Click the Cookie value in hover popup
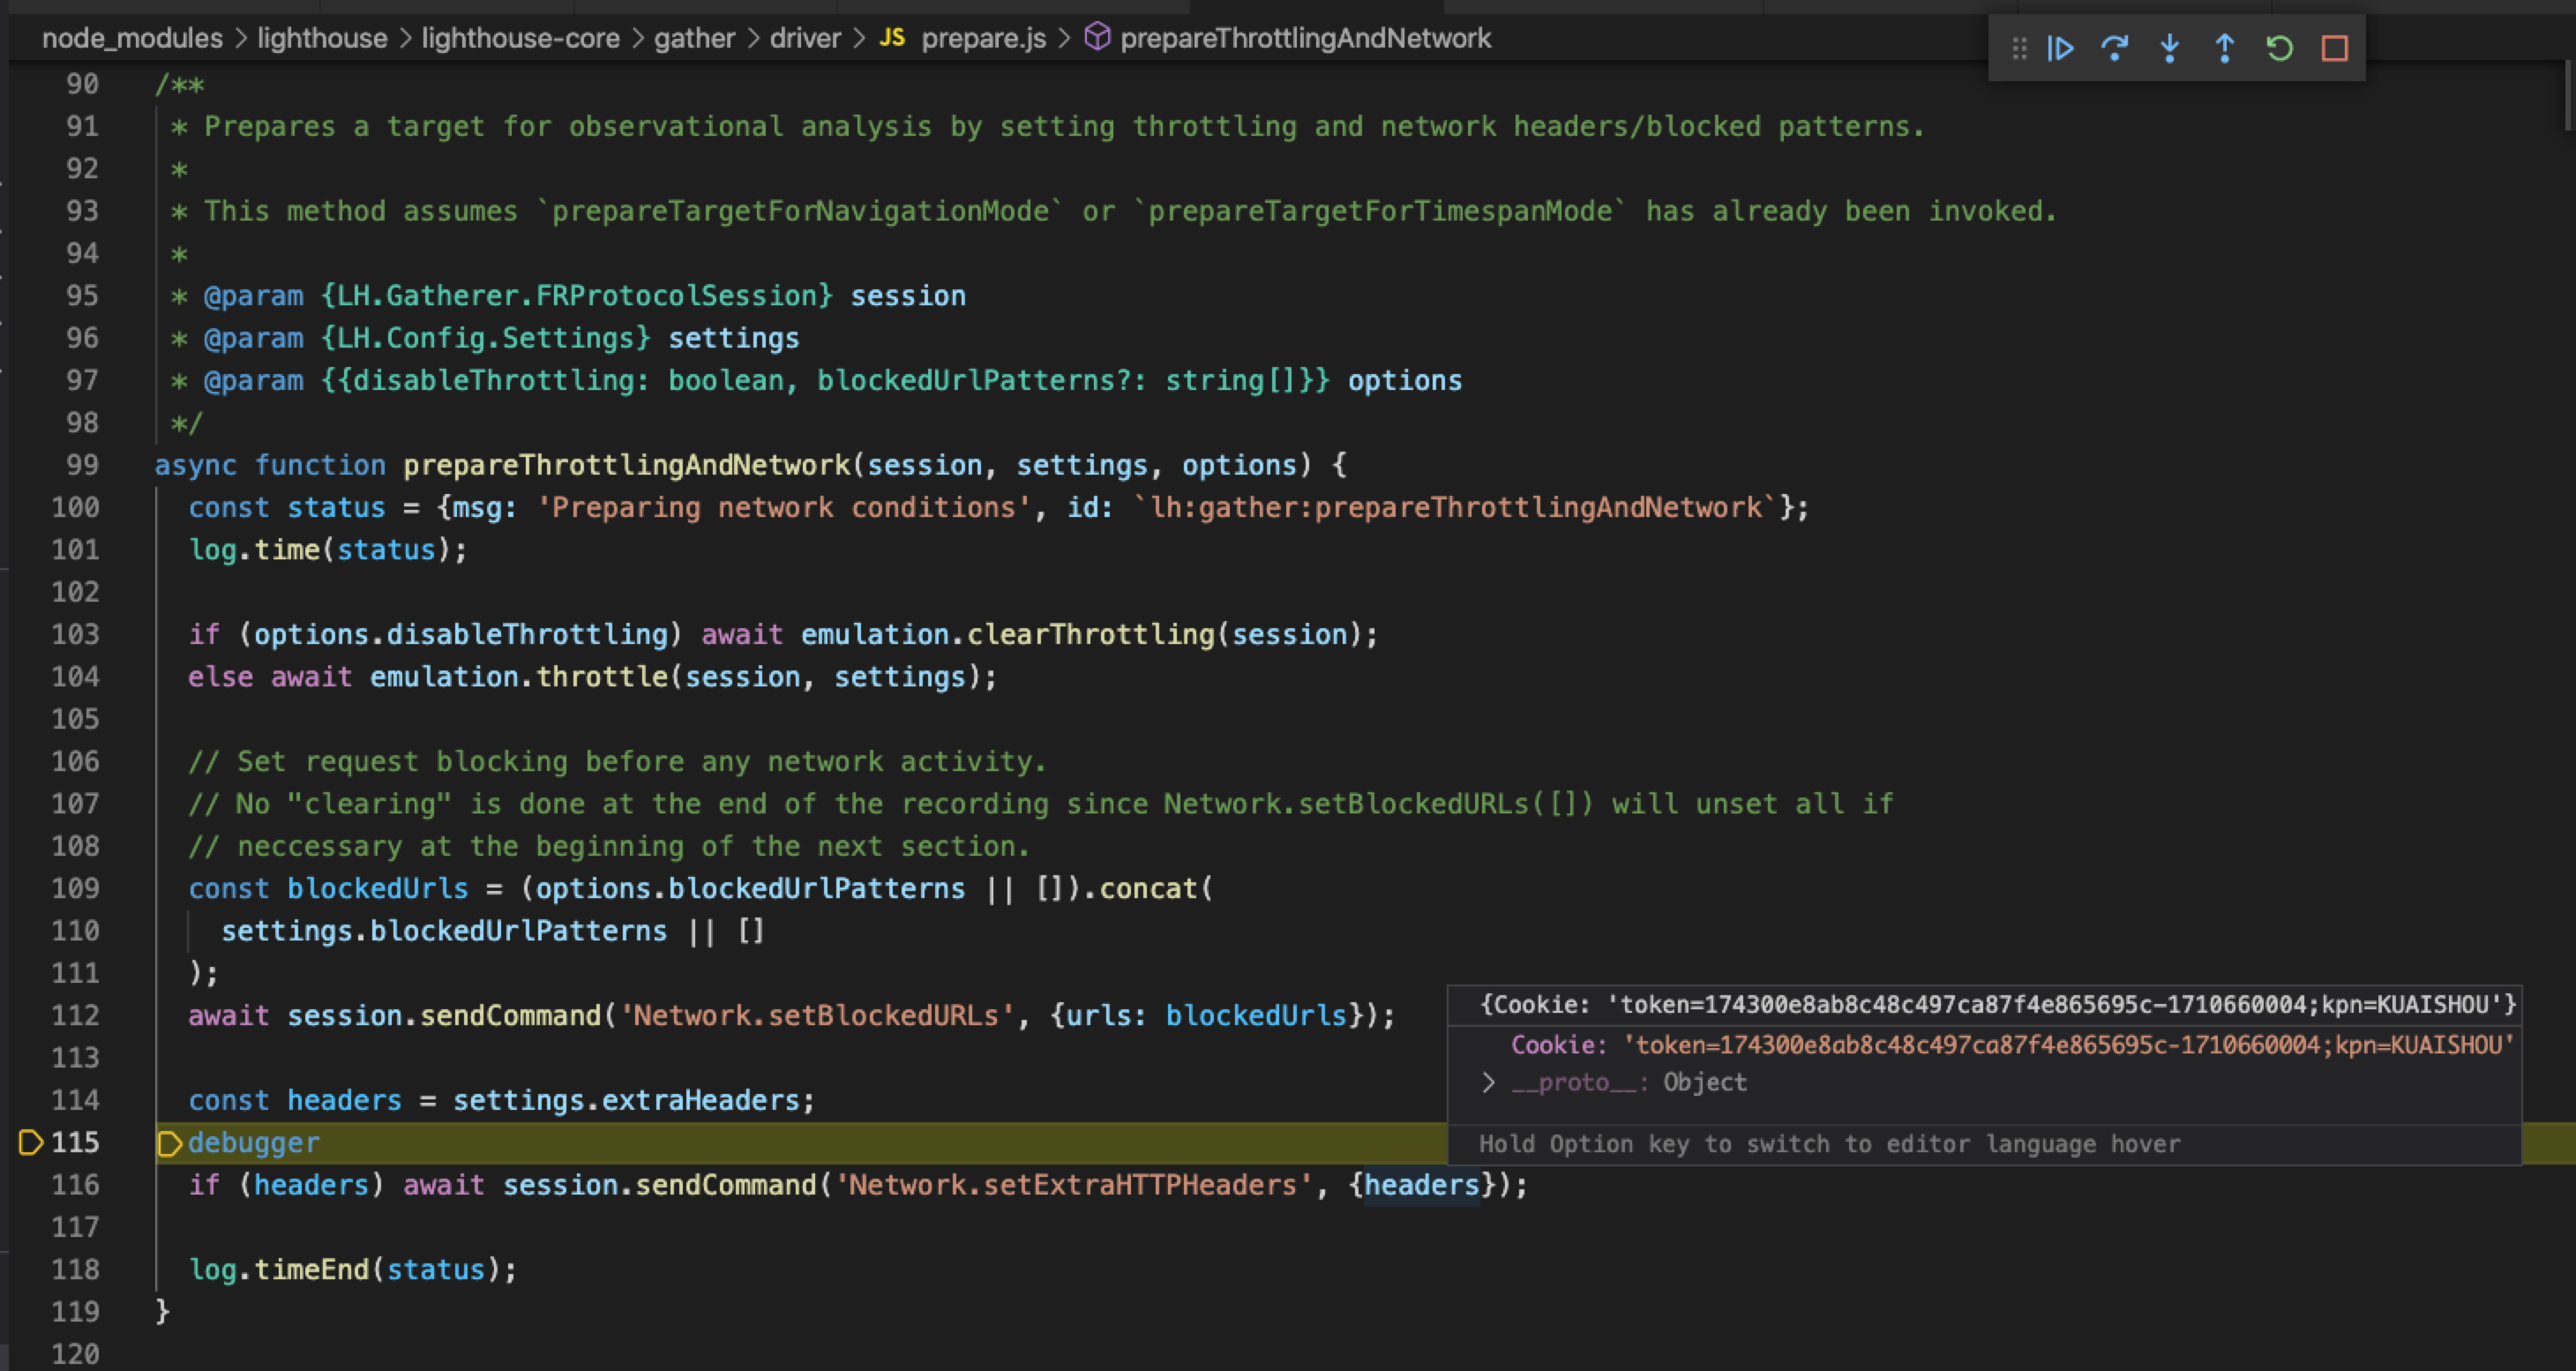Image resolution: width=2576 pixels, height=1371 pixels. 2068,1045
